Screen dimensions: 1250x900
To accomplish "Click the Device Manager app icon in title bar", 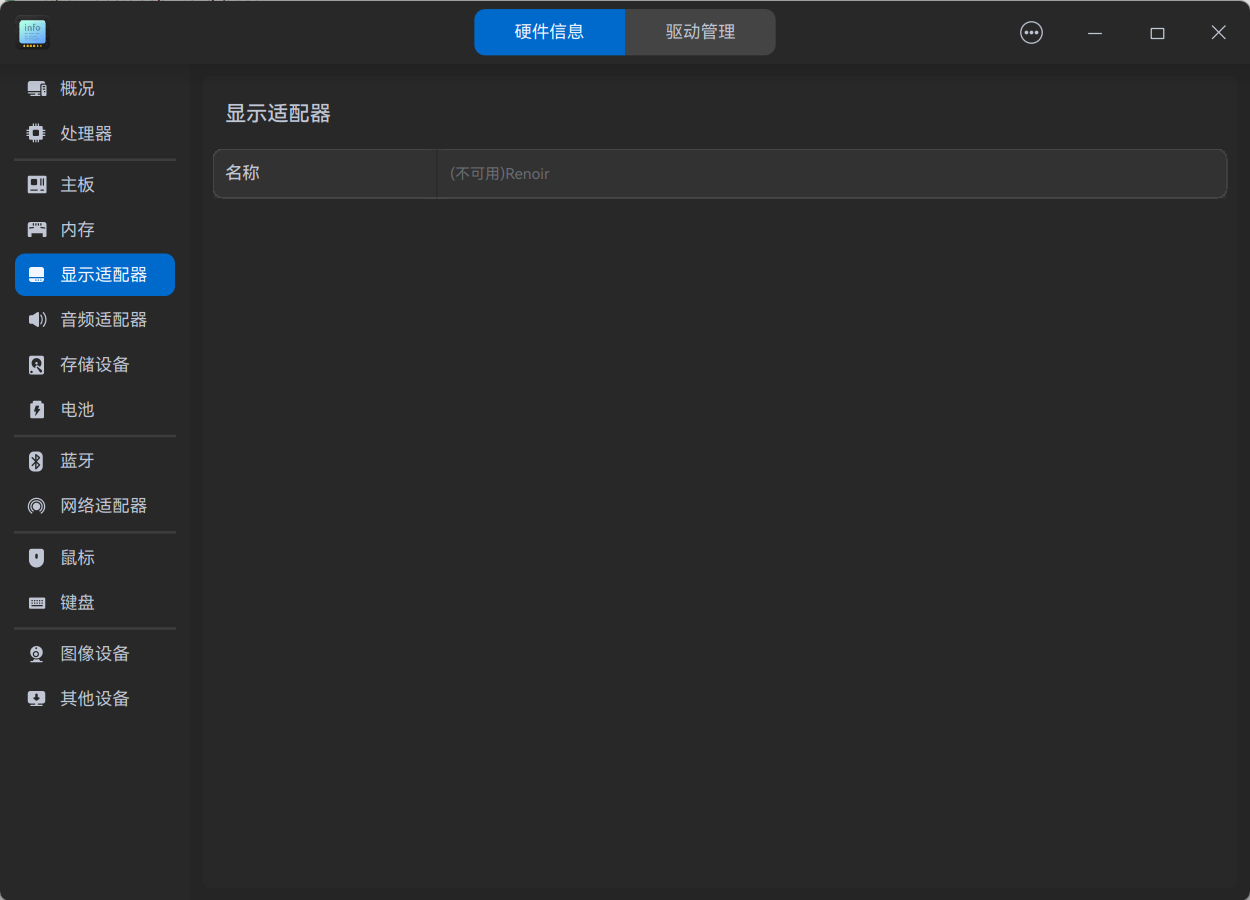I will point(33,33).
